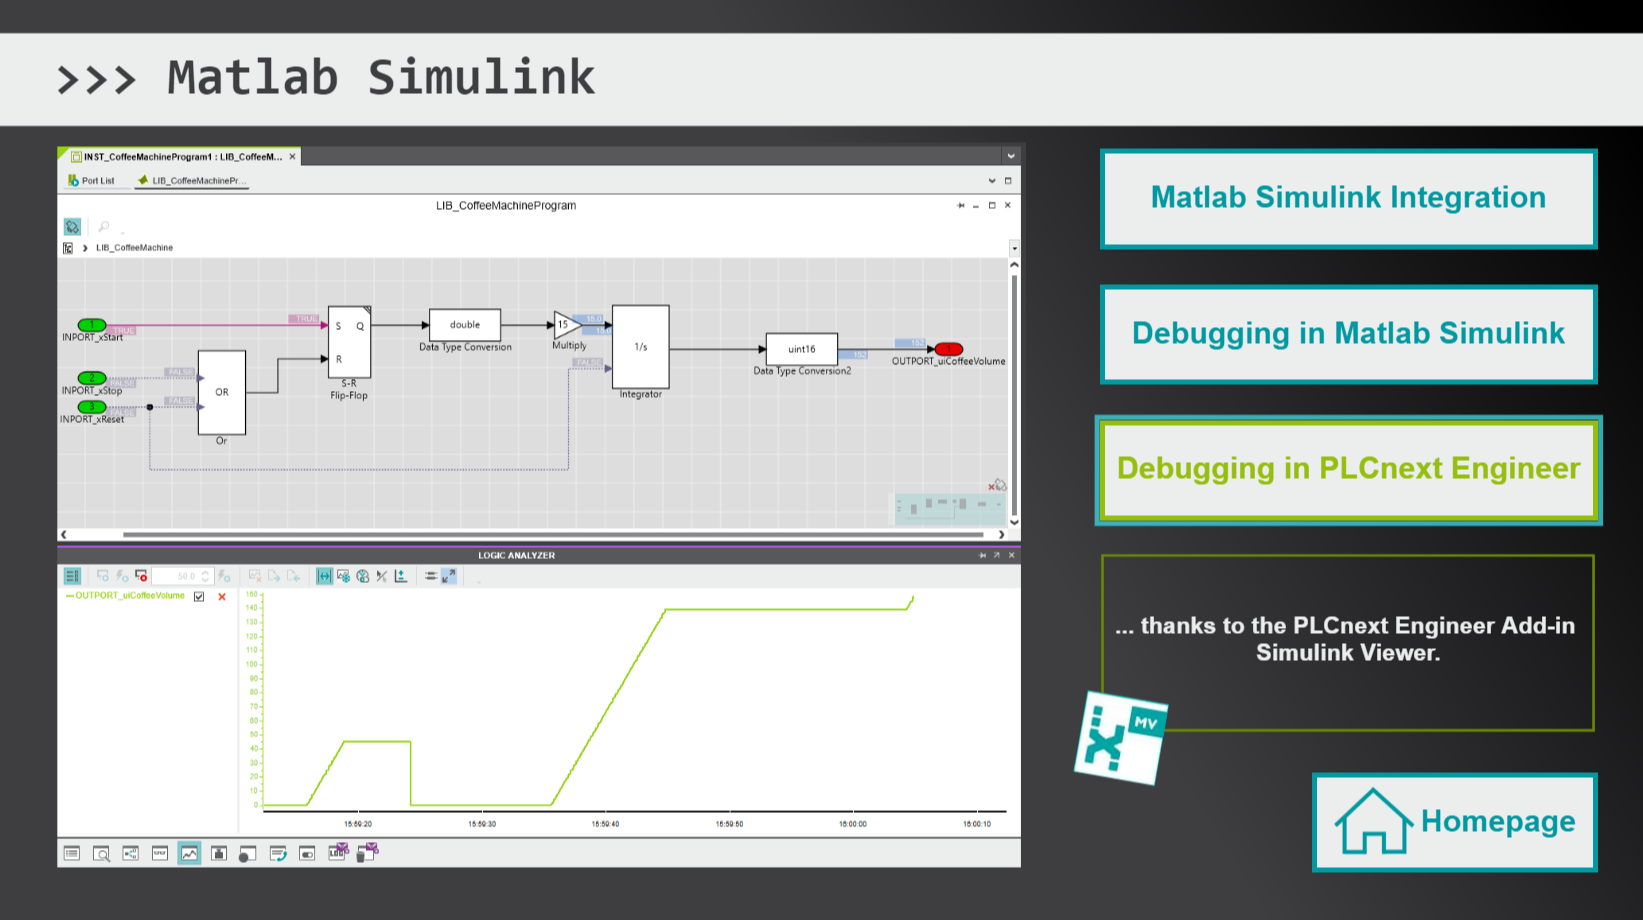
Task: Click the import recording icon
Action: pos(293,576)
